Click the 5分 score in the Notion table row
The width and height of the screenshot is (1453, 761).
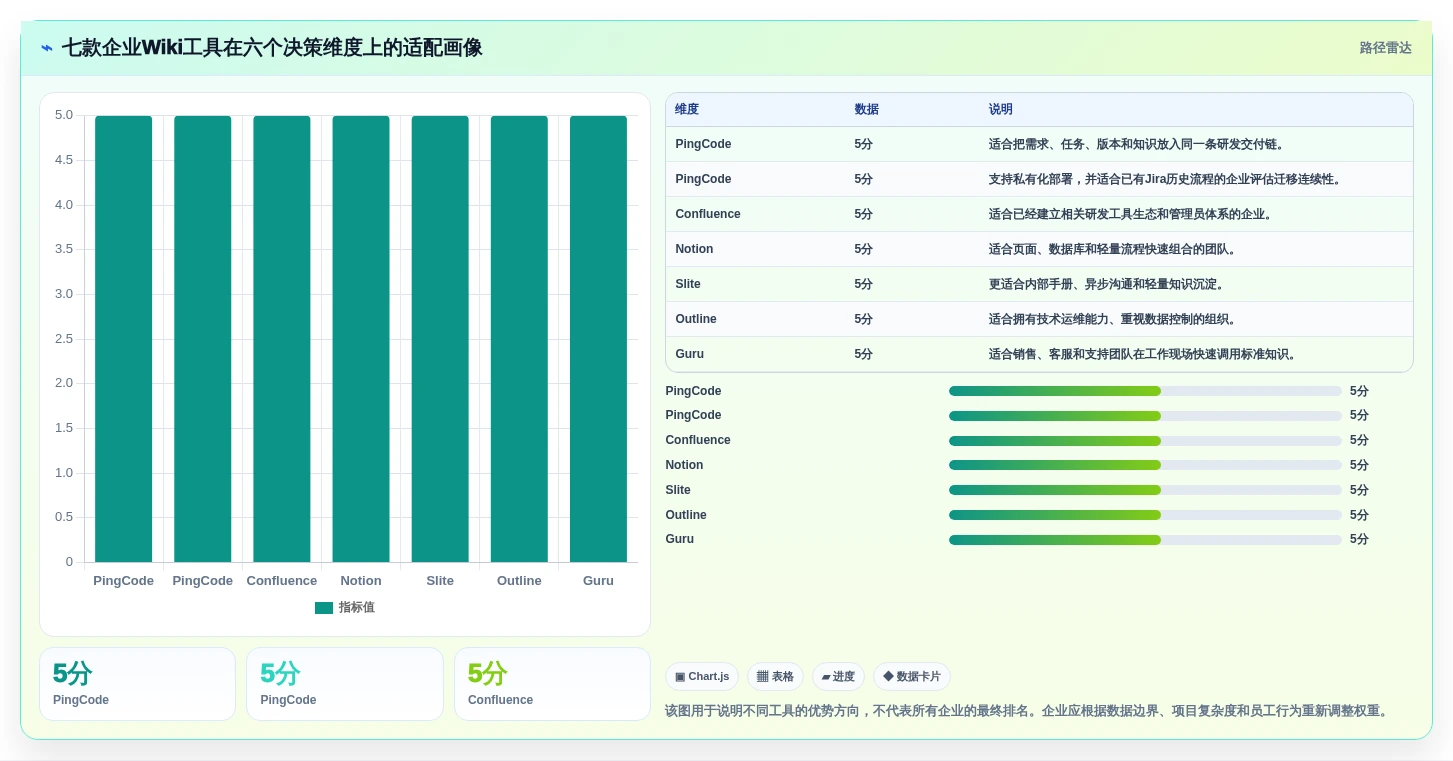click(864, 249)
